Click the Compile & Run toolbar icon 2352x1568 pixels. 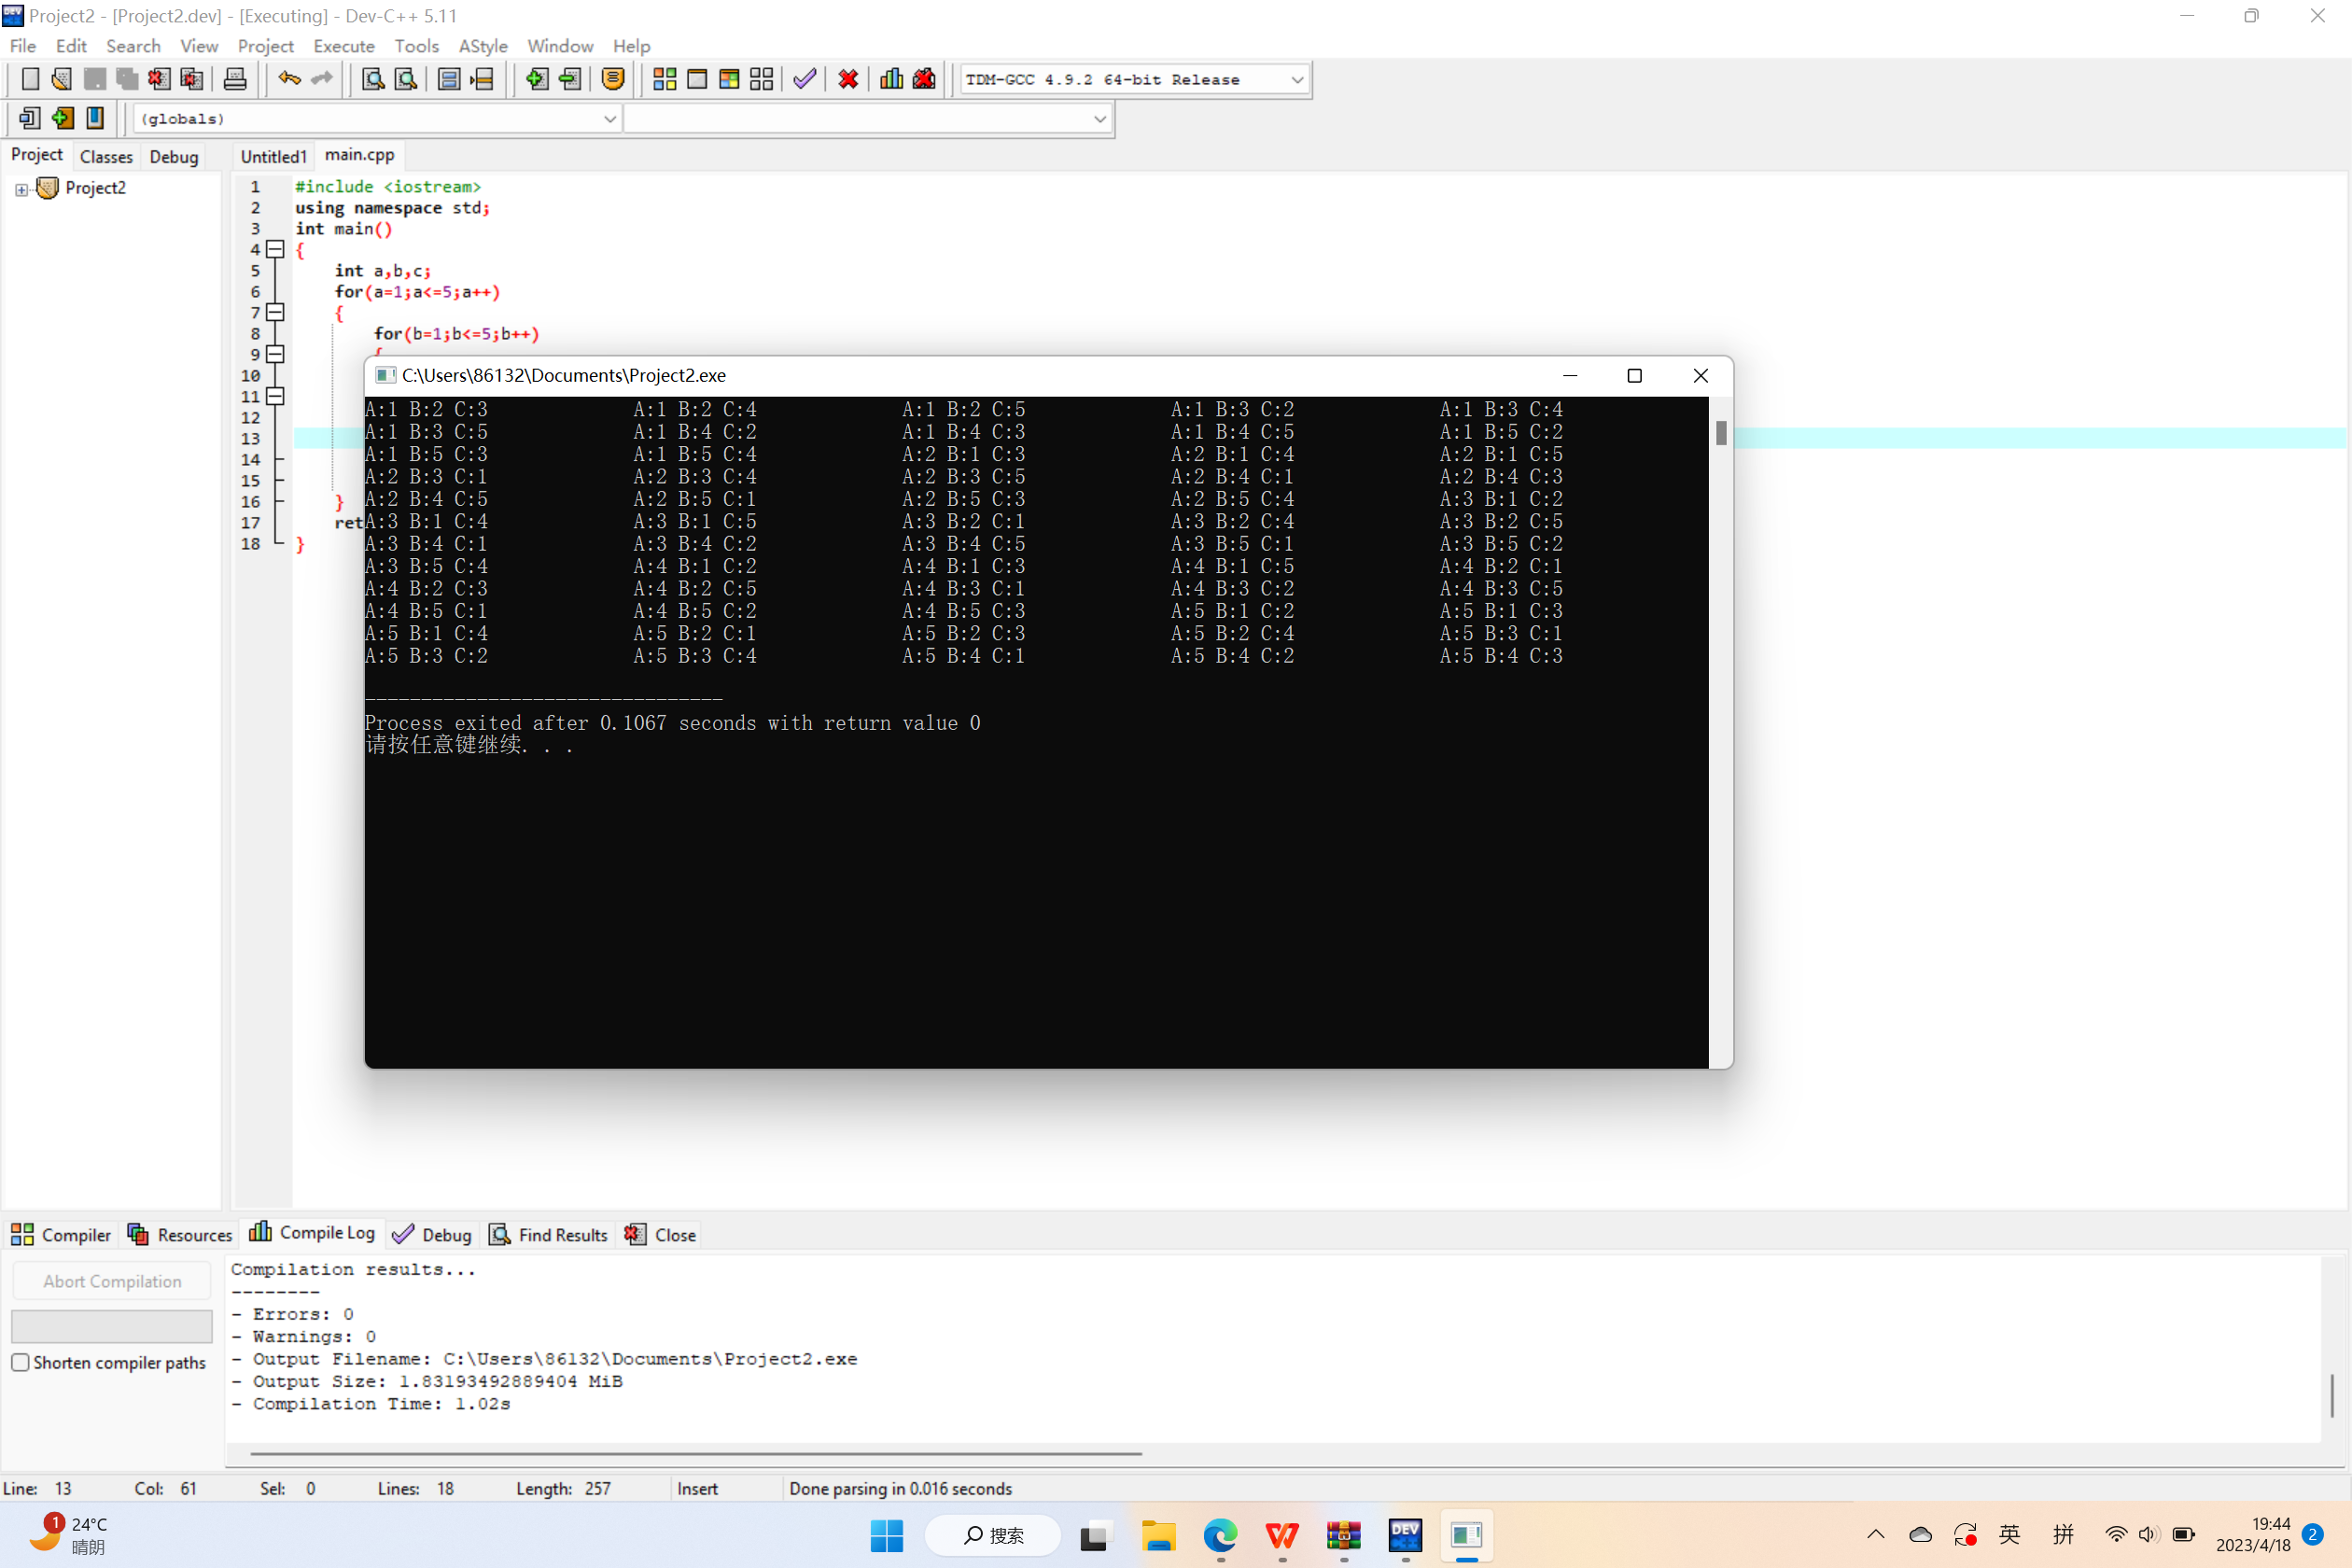coord(729,79)
